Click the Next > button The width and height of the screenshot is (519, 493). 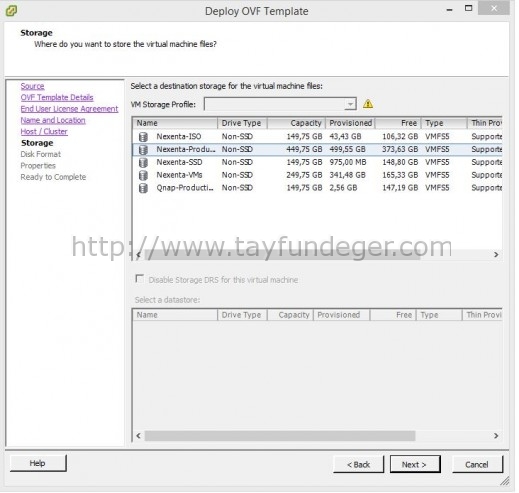point(415,465)
